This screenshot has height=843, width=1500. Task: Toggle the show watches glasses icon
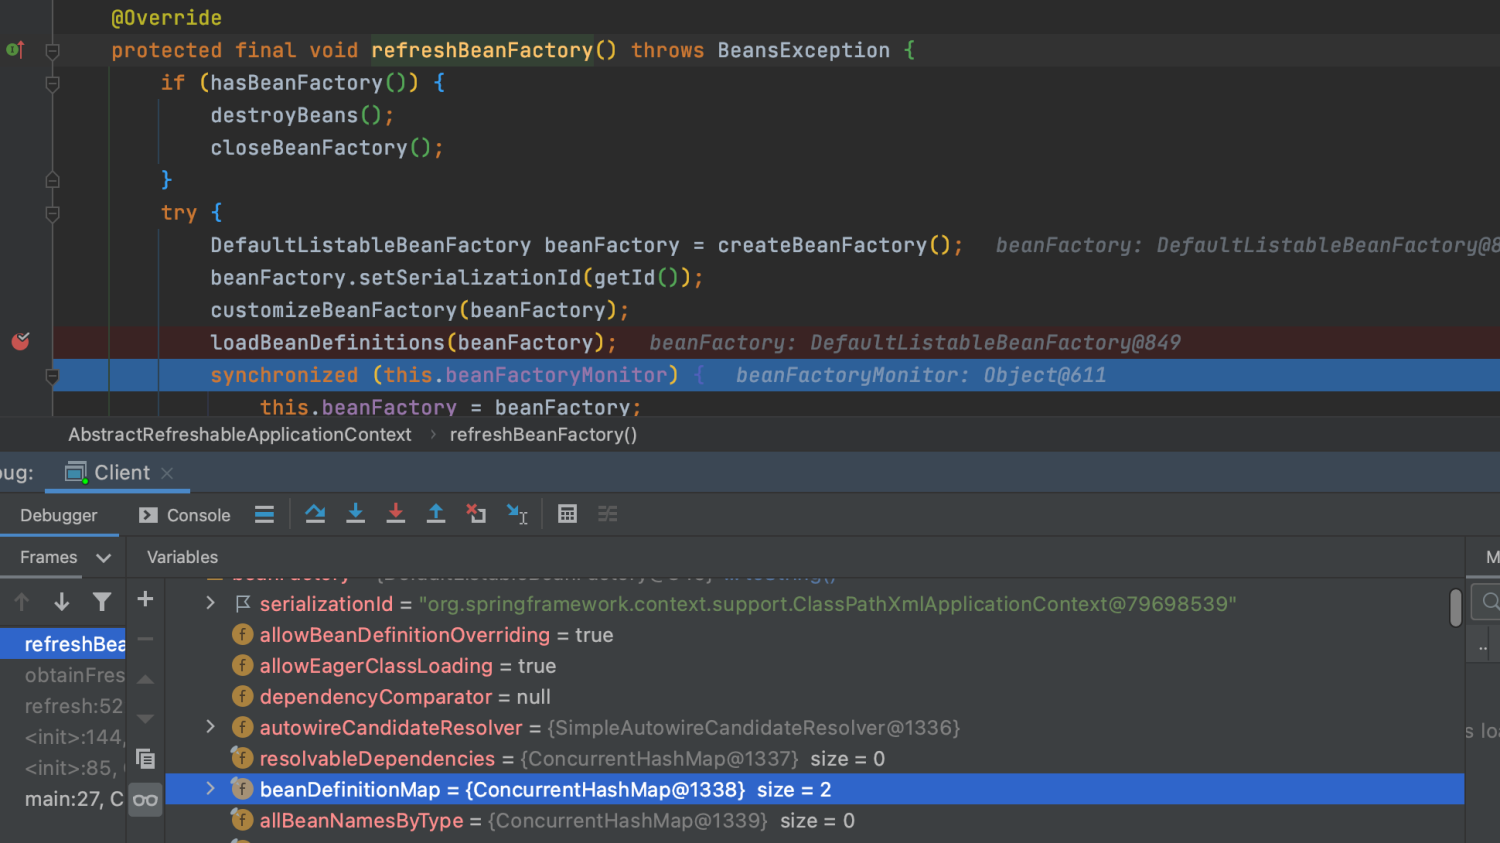(x=145, y=800)
